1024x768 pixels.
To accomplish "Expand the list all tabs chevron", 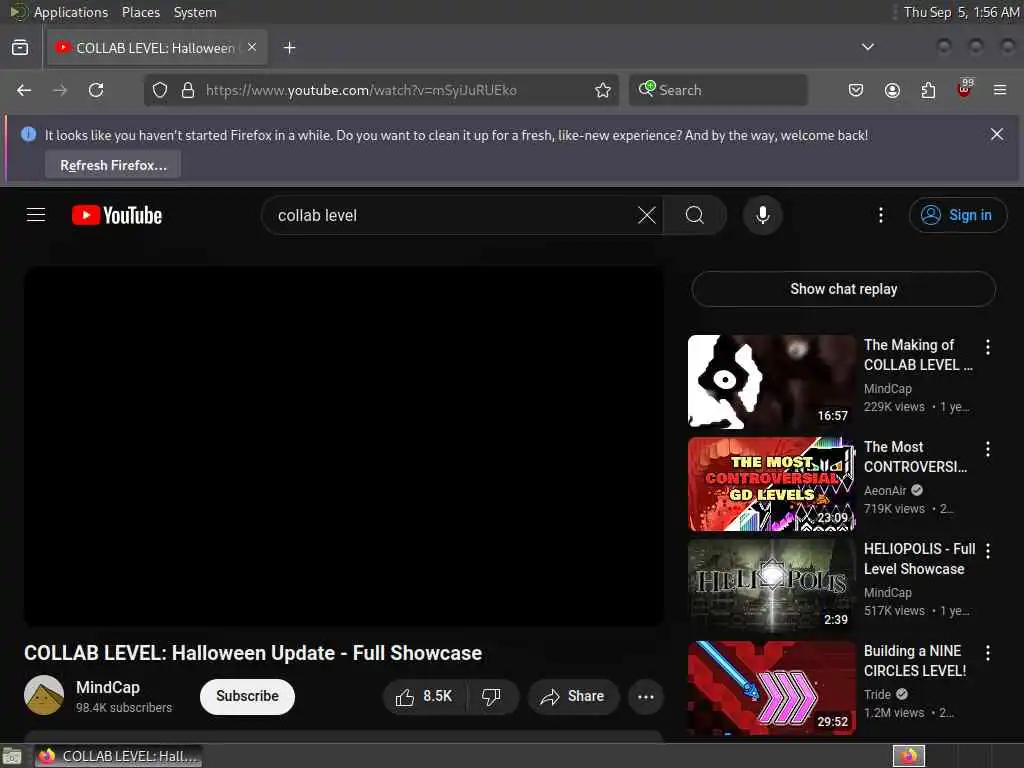I will click(x=867, y=47).
